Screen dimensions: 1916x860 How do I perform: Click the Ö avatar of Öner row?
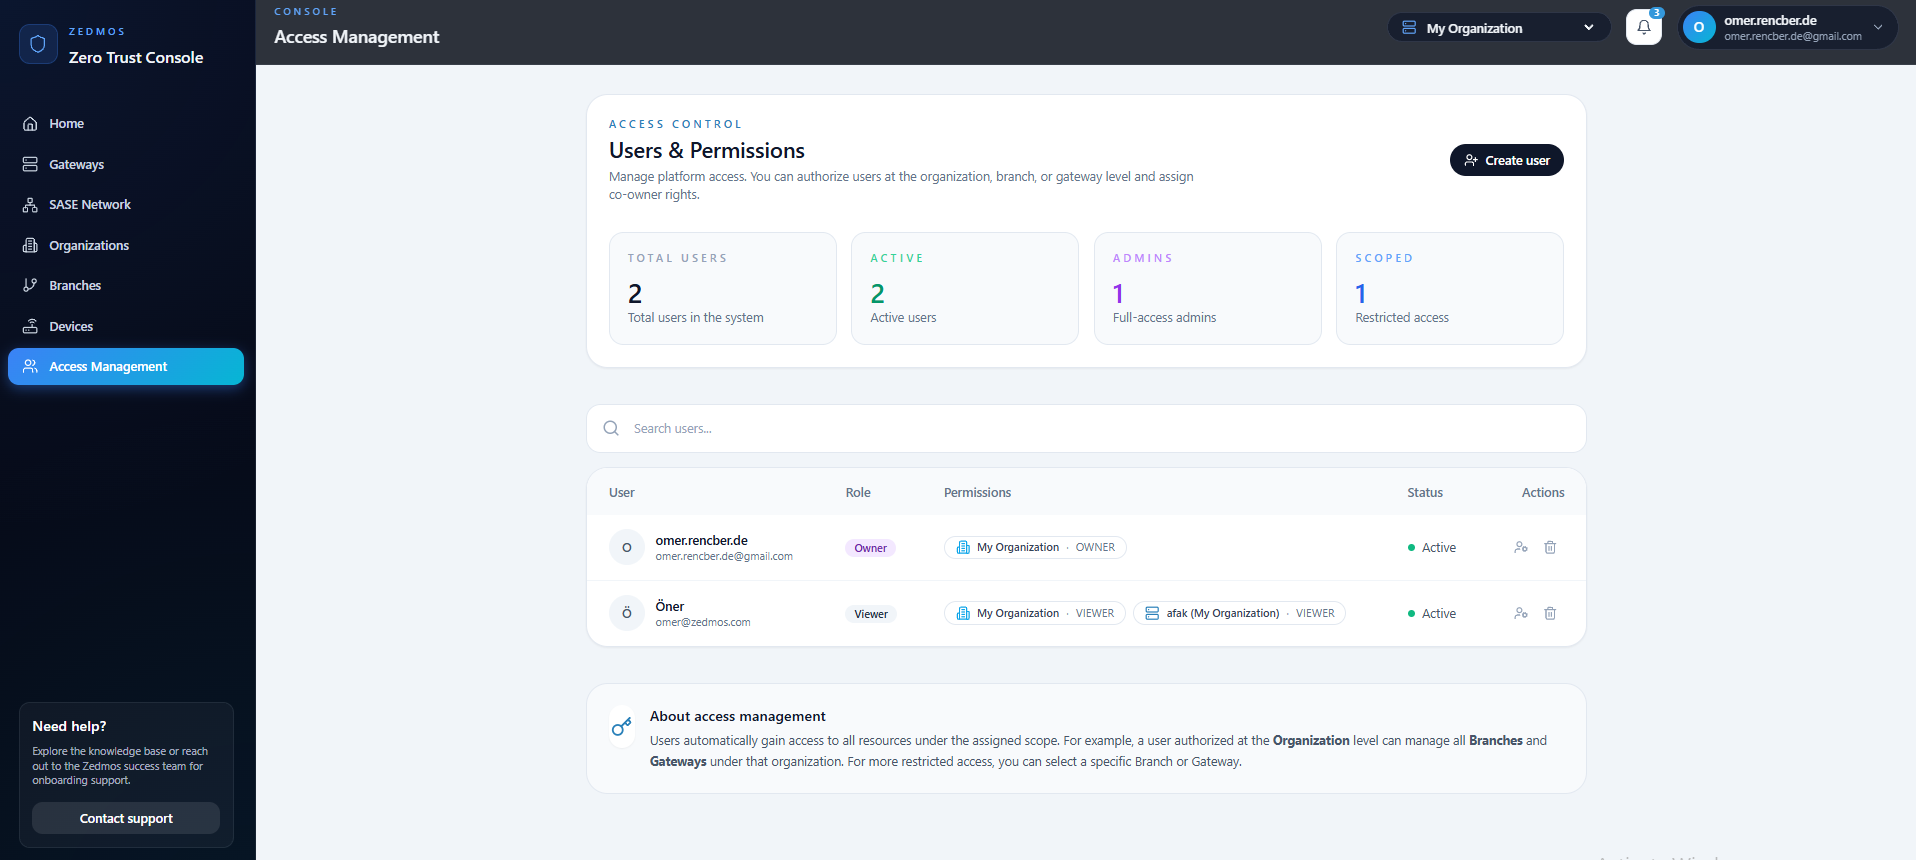click(627, 613)
